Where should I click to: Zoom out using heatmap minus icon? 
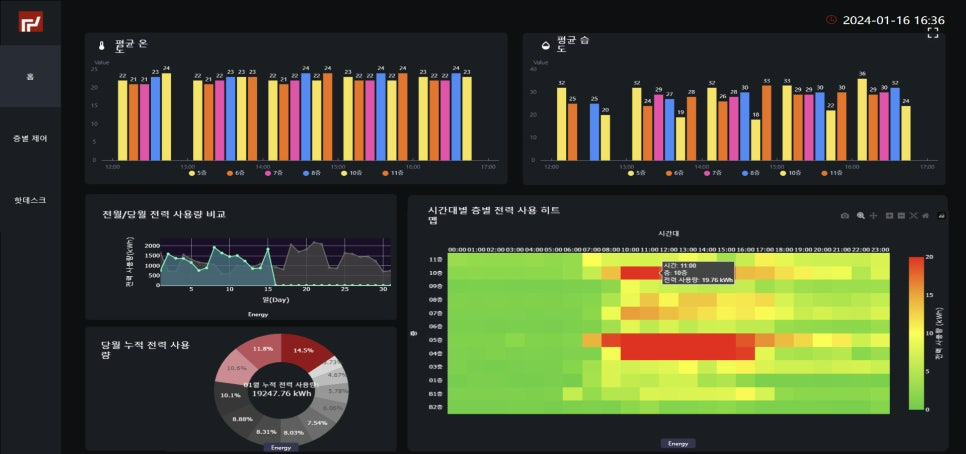pyautogui.click(x=901, y=216)
